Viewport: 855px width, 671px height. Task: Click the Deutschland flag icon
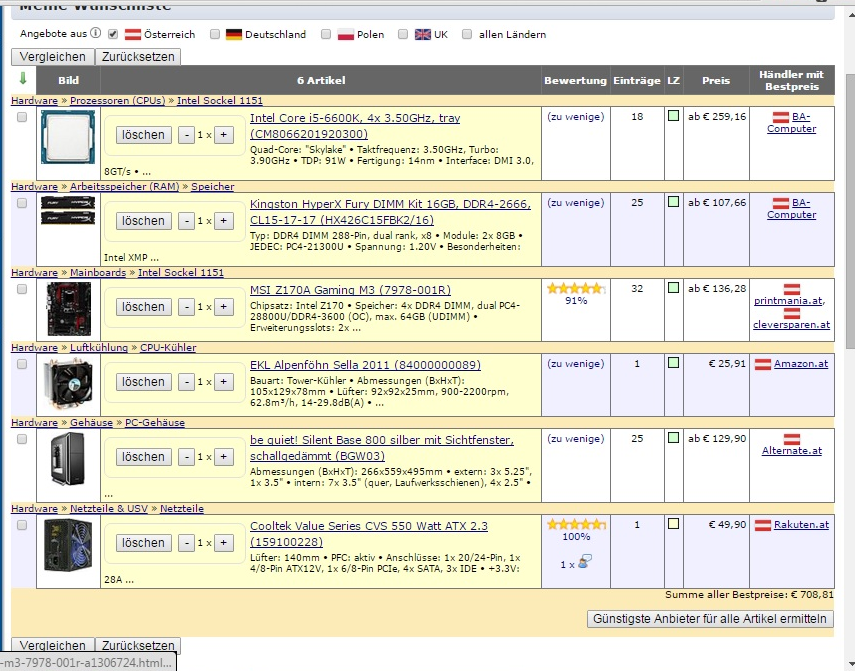pos(234,34)
